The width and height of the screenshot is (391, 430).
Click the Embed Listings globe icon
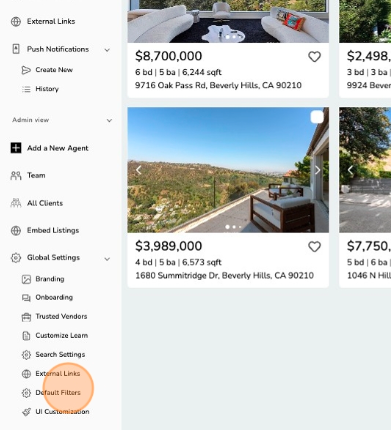[16, 230]
